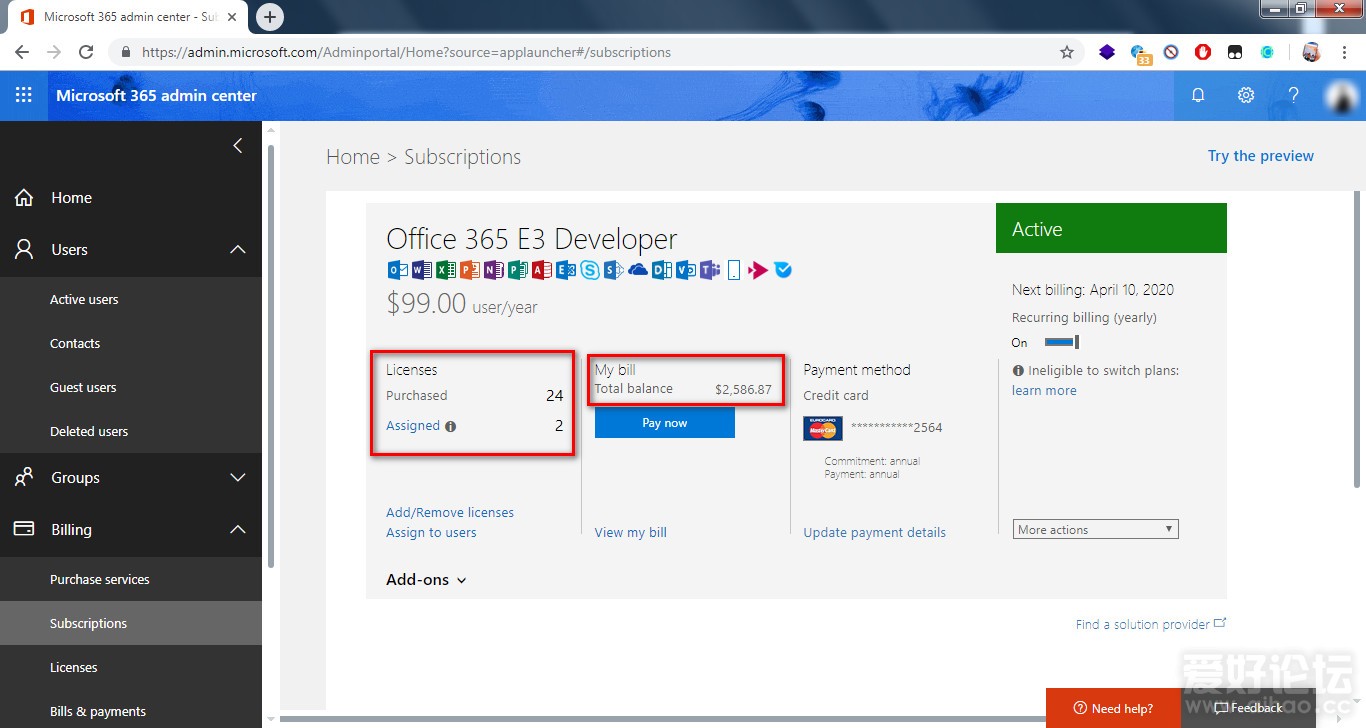
Task: Open the notifications bell
Action: [1198, 95]
